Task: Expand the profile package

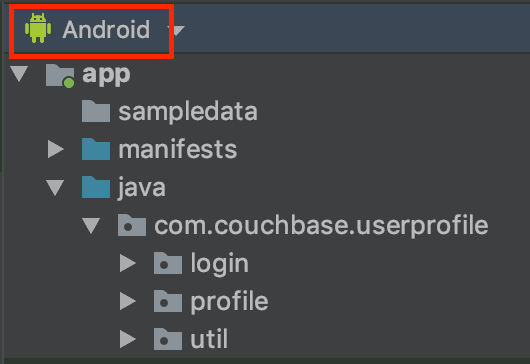Action: (x=128, y=301)
